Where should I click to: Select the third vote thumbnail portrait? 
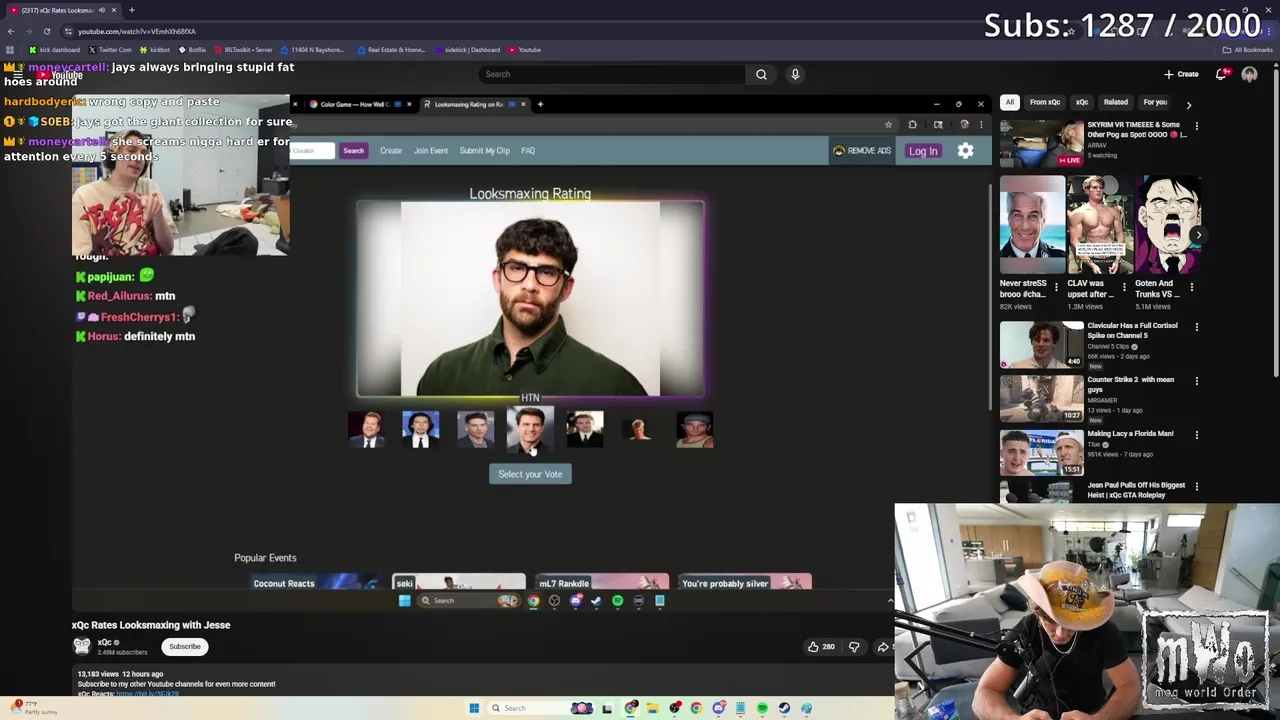(475, 429)
